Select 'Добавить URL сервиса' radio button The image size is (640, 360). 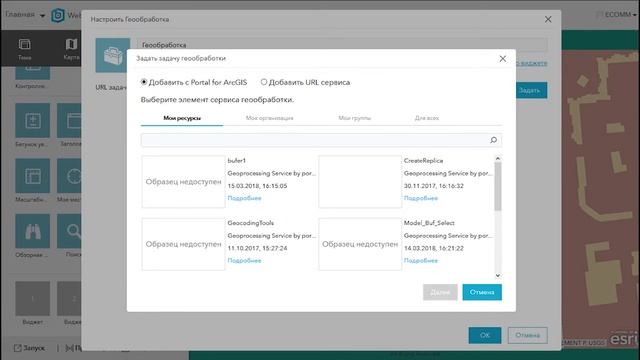click(x=264, y=82)
